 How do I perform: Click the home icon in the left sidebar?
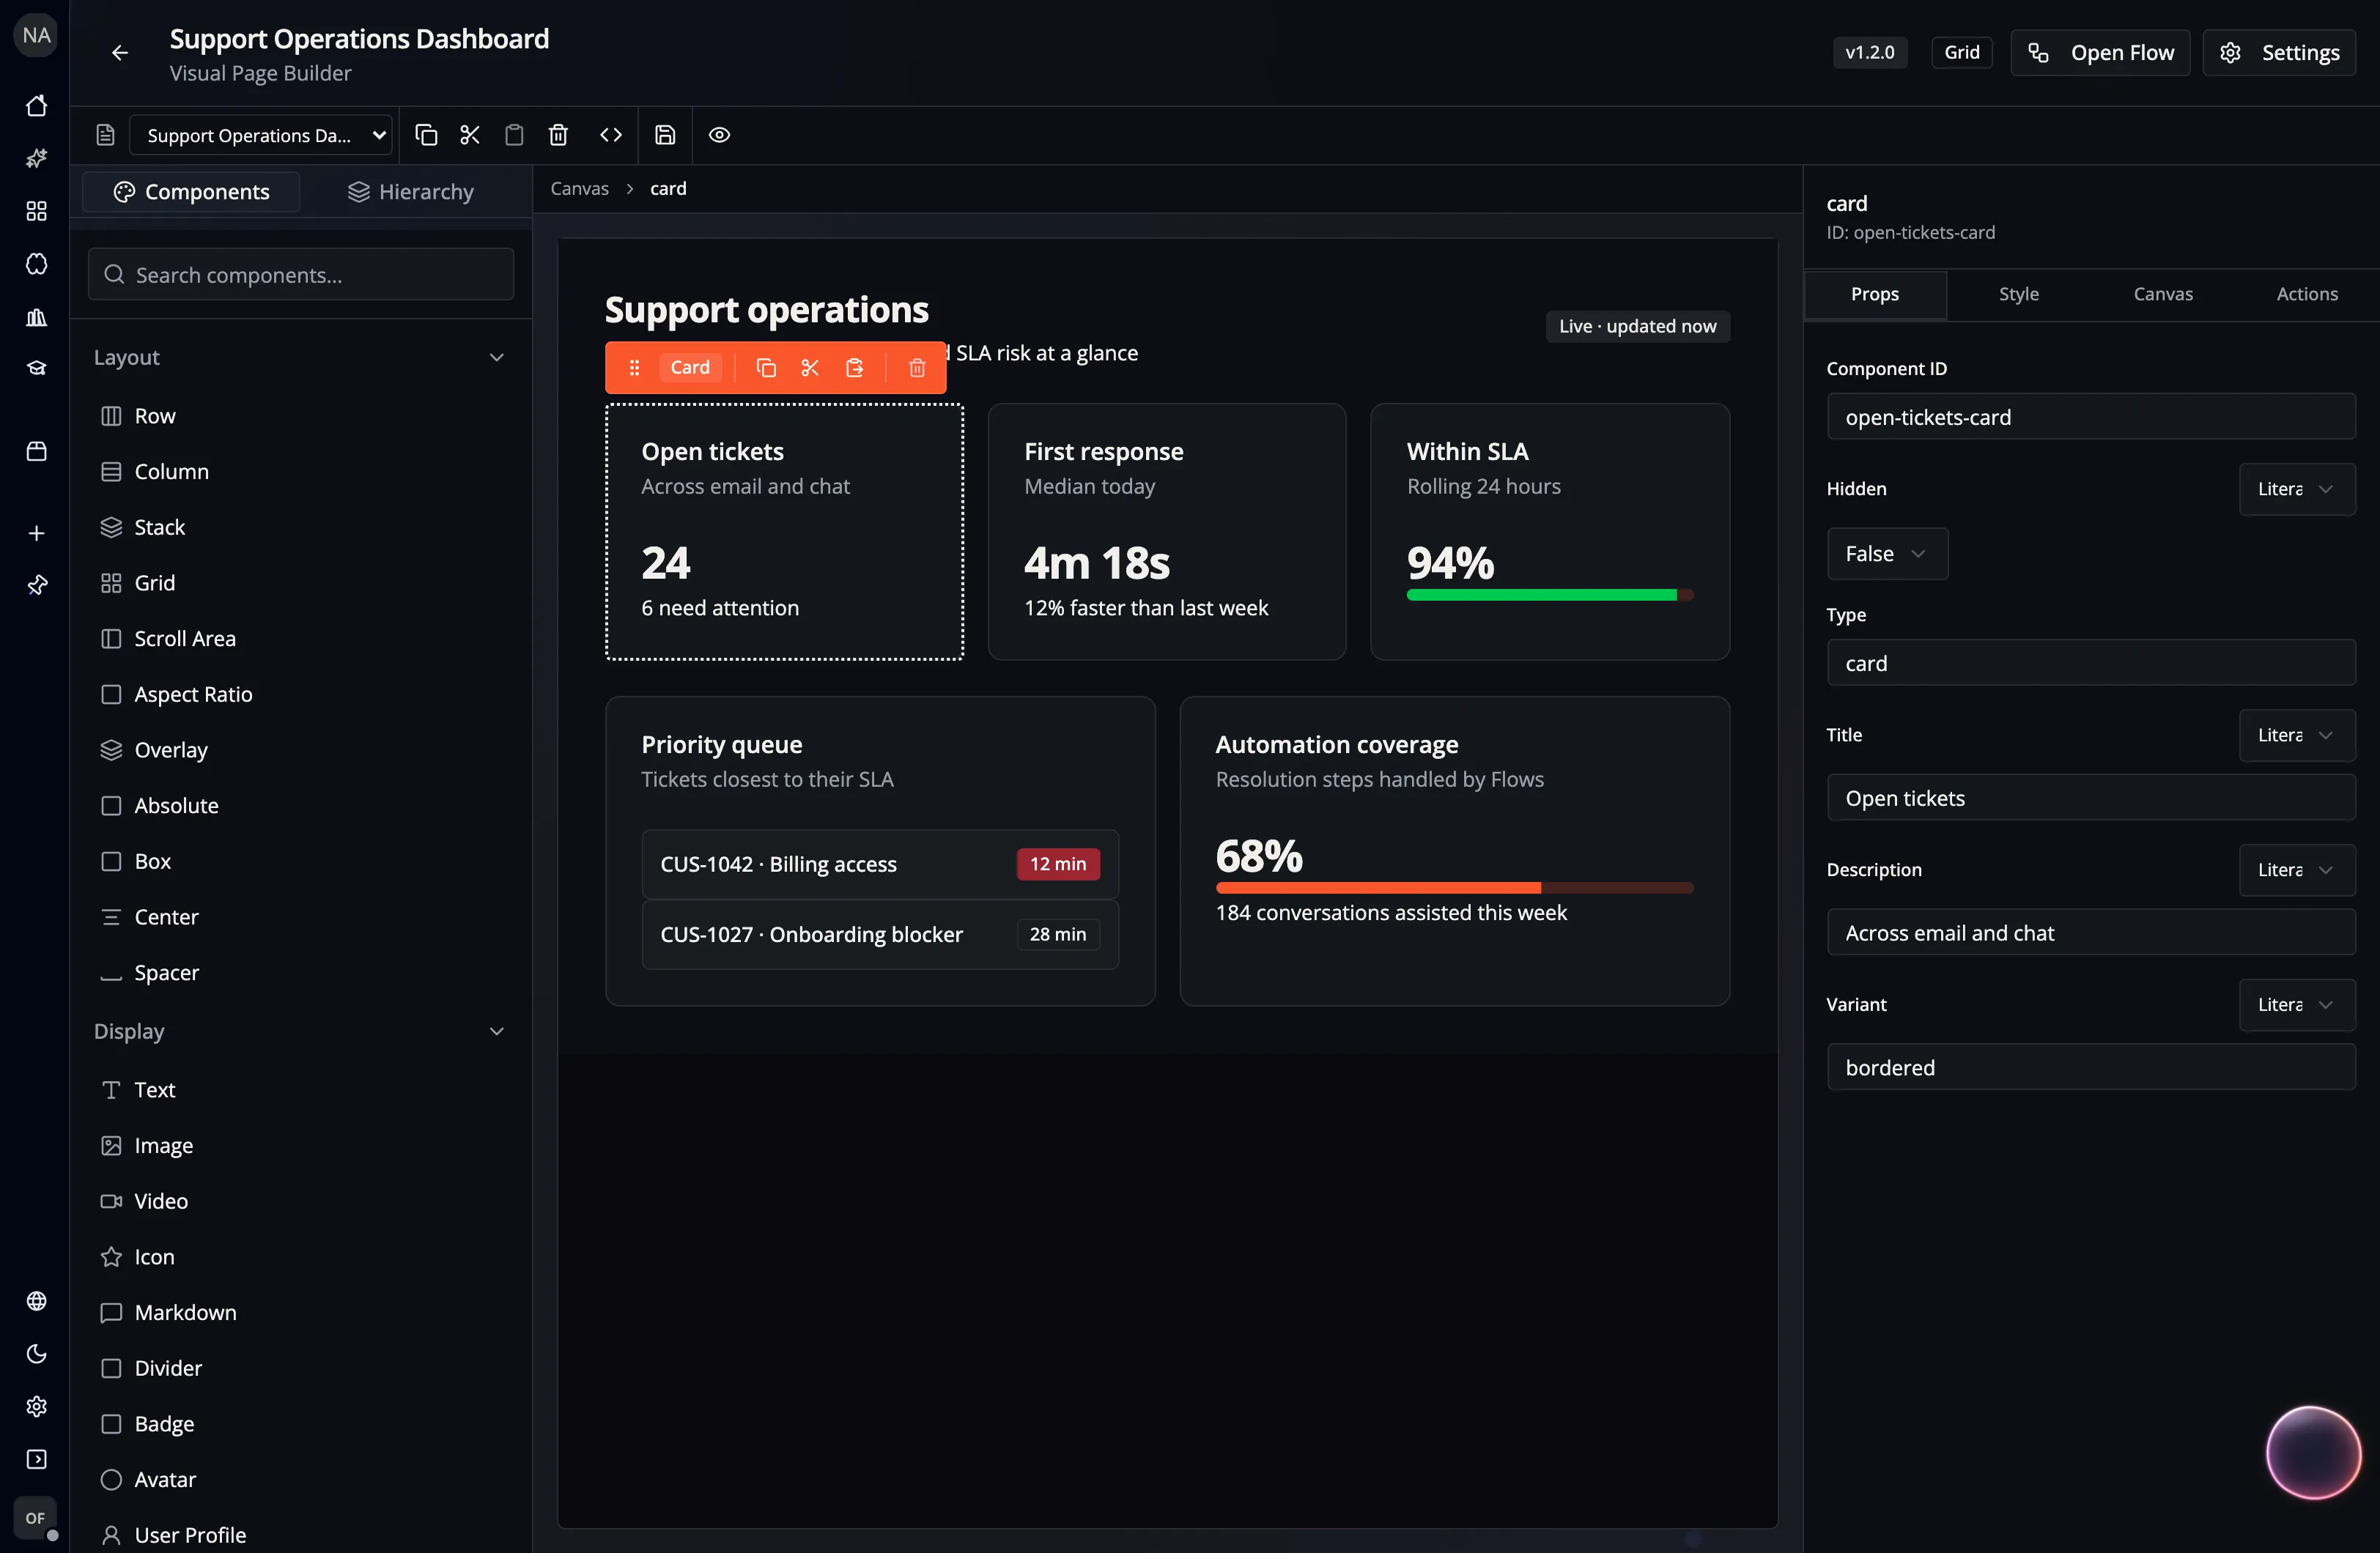(x=37, y=106)
